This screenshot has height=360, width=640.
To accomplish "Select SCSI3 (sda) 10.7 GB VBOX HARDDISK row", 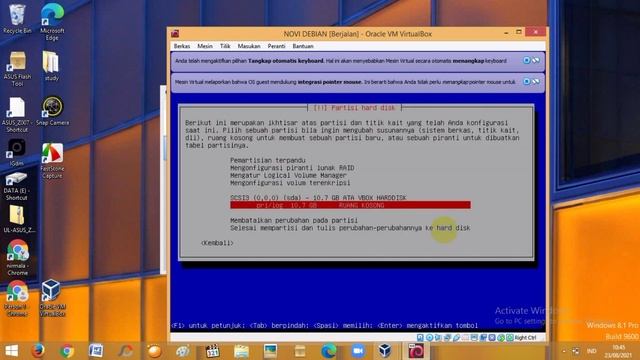I will 318,198.
